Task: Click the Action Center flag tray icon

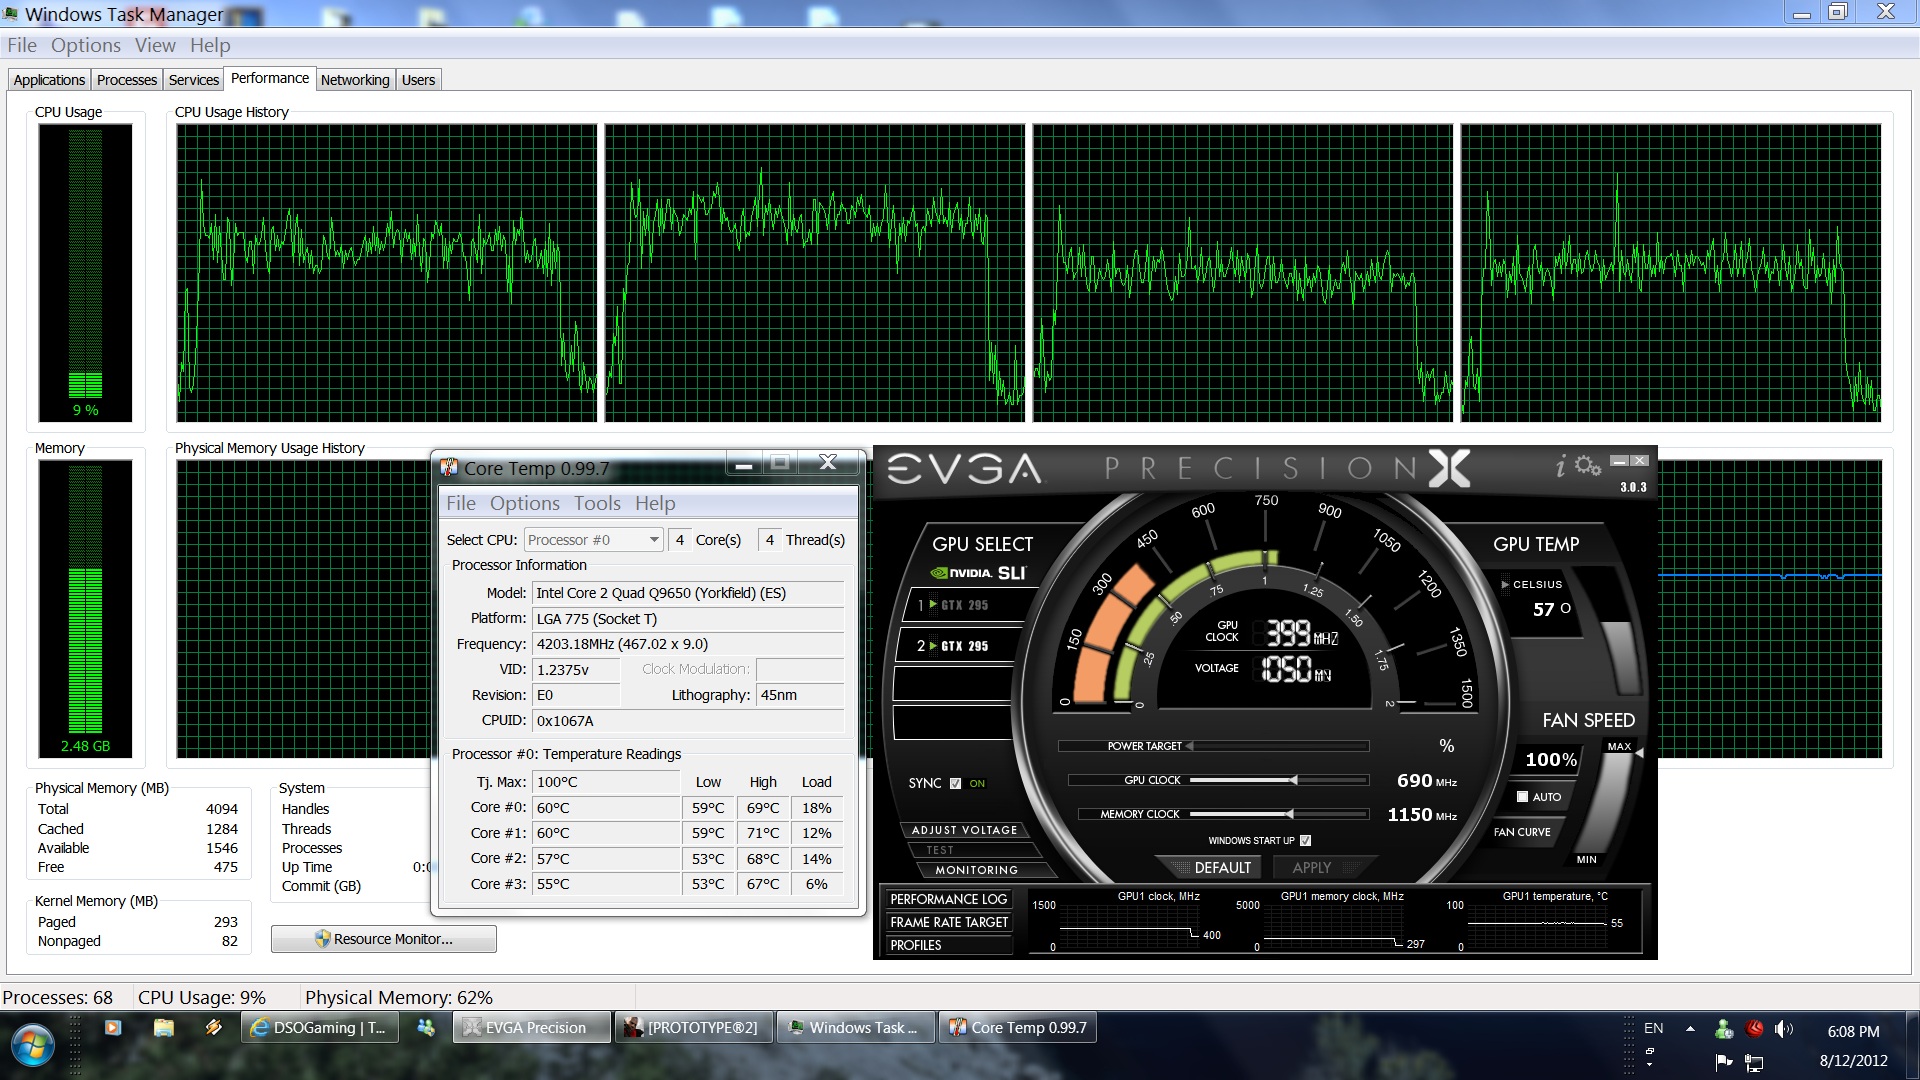Action: (x=1723, y=1061)
